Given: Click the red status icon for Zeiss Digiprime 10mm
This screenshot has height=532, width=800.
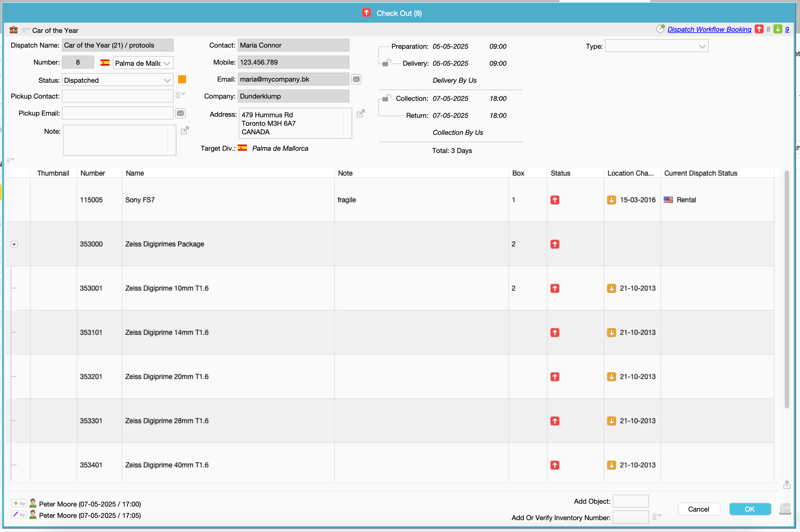Looking at the screenshot, I should pos(555,288).
